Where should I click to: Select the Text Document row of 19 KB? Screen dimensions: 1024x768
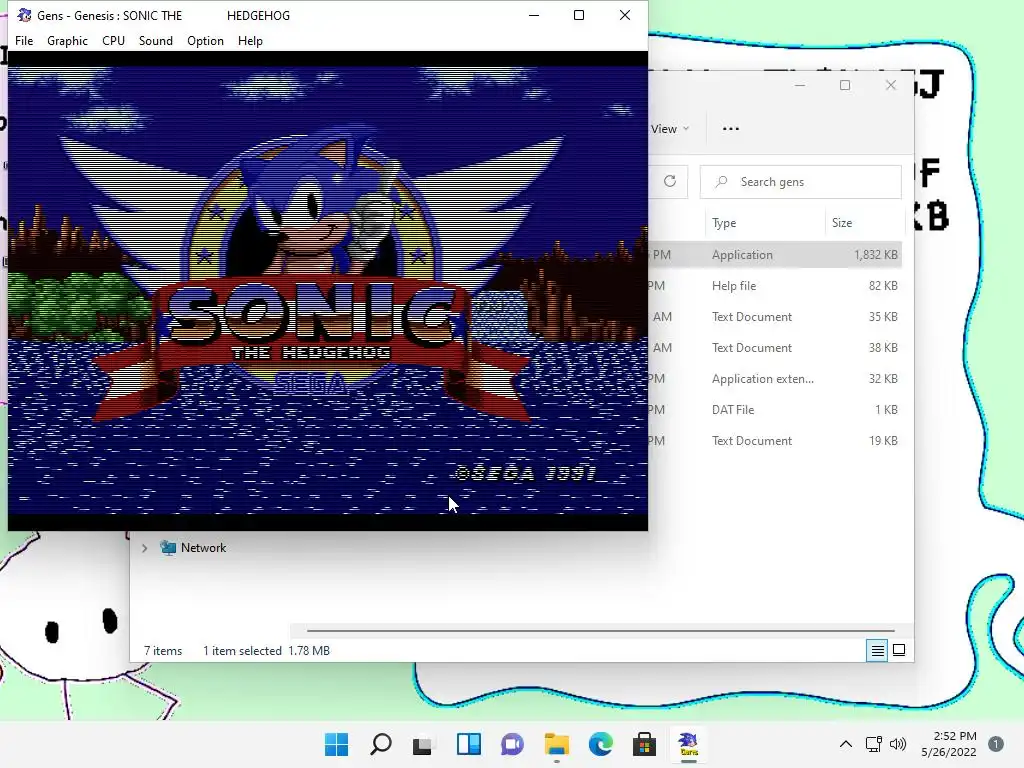pos(775,441)
